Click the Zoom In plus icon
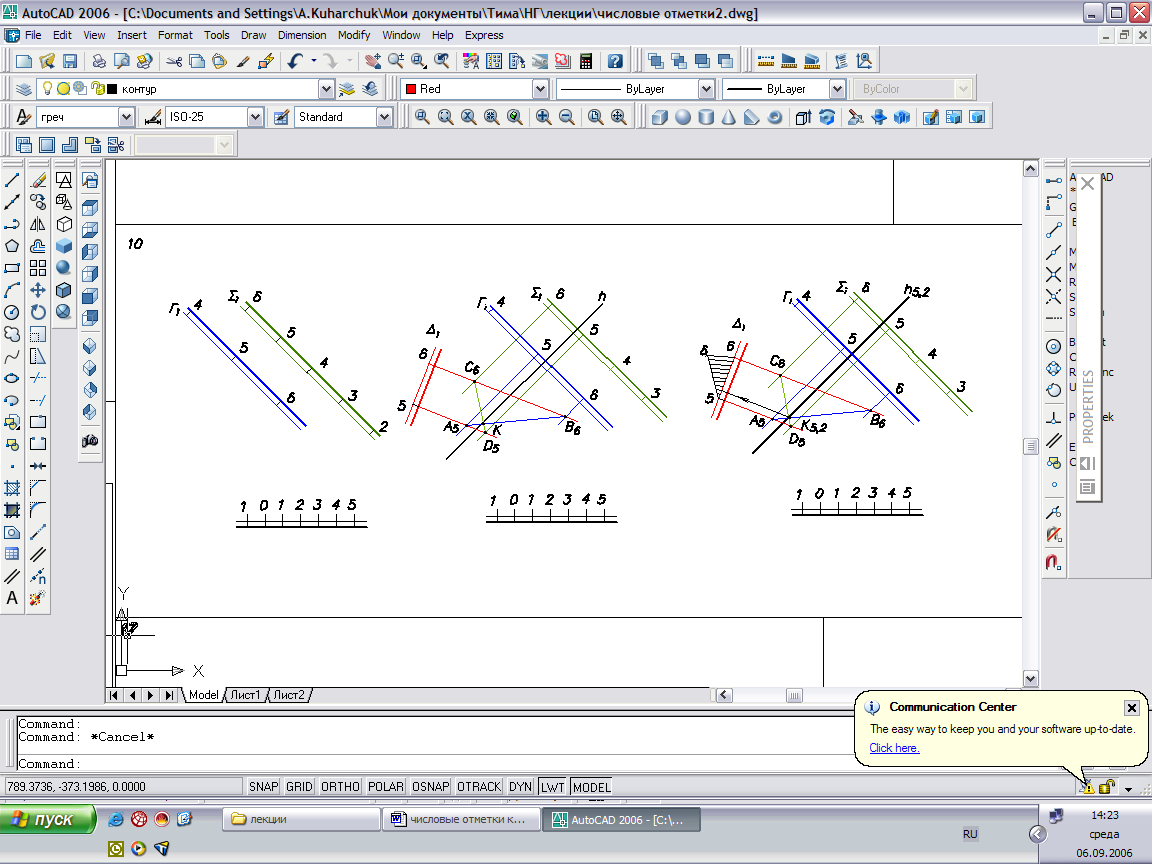Screen dimensions: 1152x864 (543, 117)
